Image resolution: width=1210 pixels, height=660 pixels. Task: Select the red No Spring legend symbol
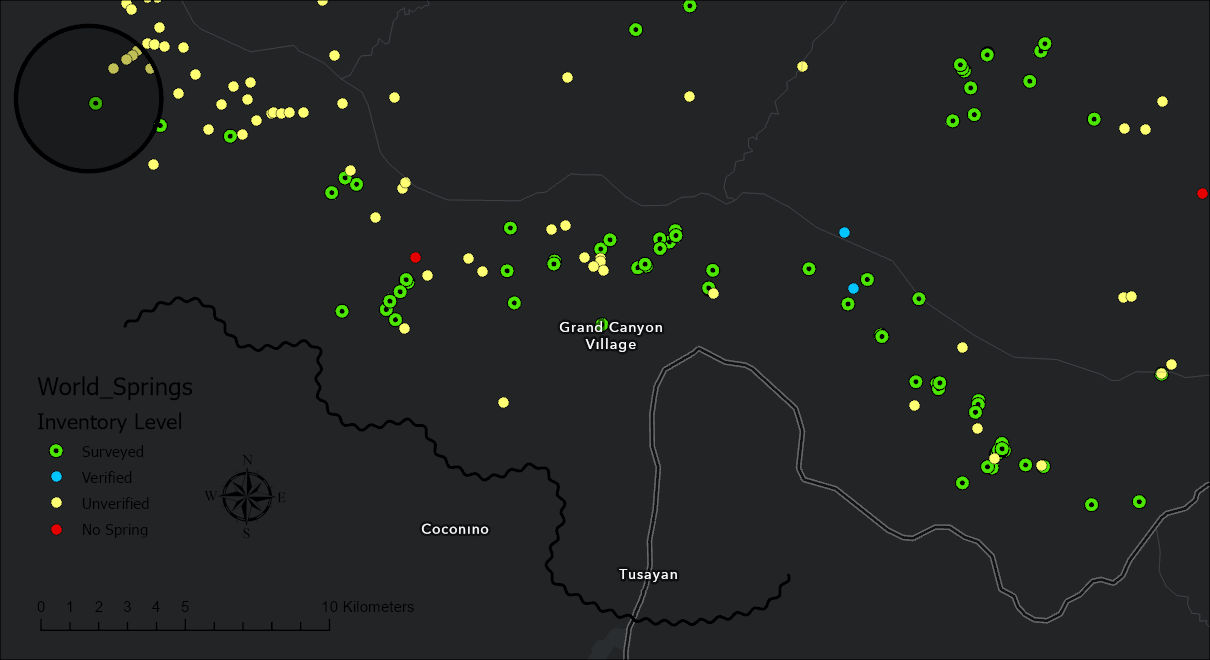(57, 529)
